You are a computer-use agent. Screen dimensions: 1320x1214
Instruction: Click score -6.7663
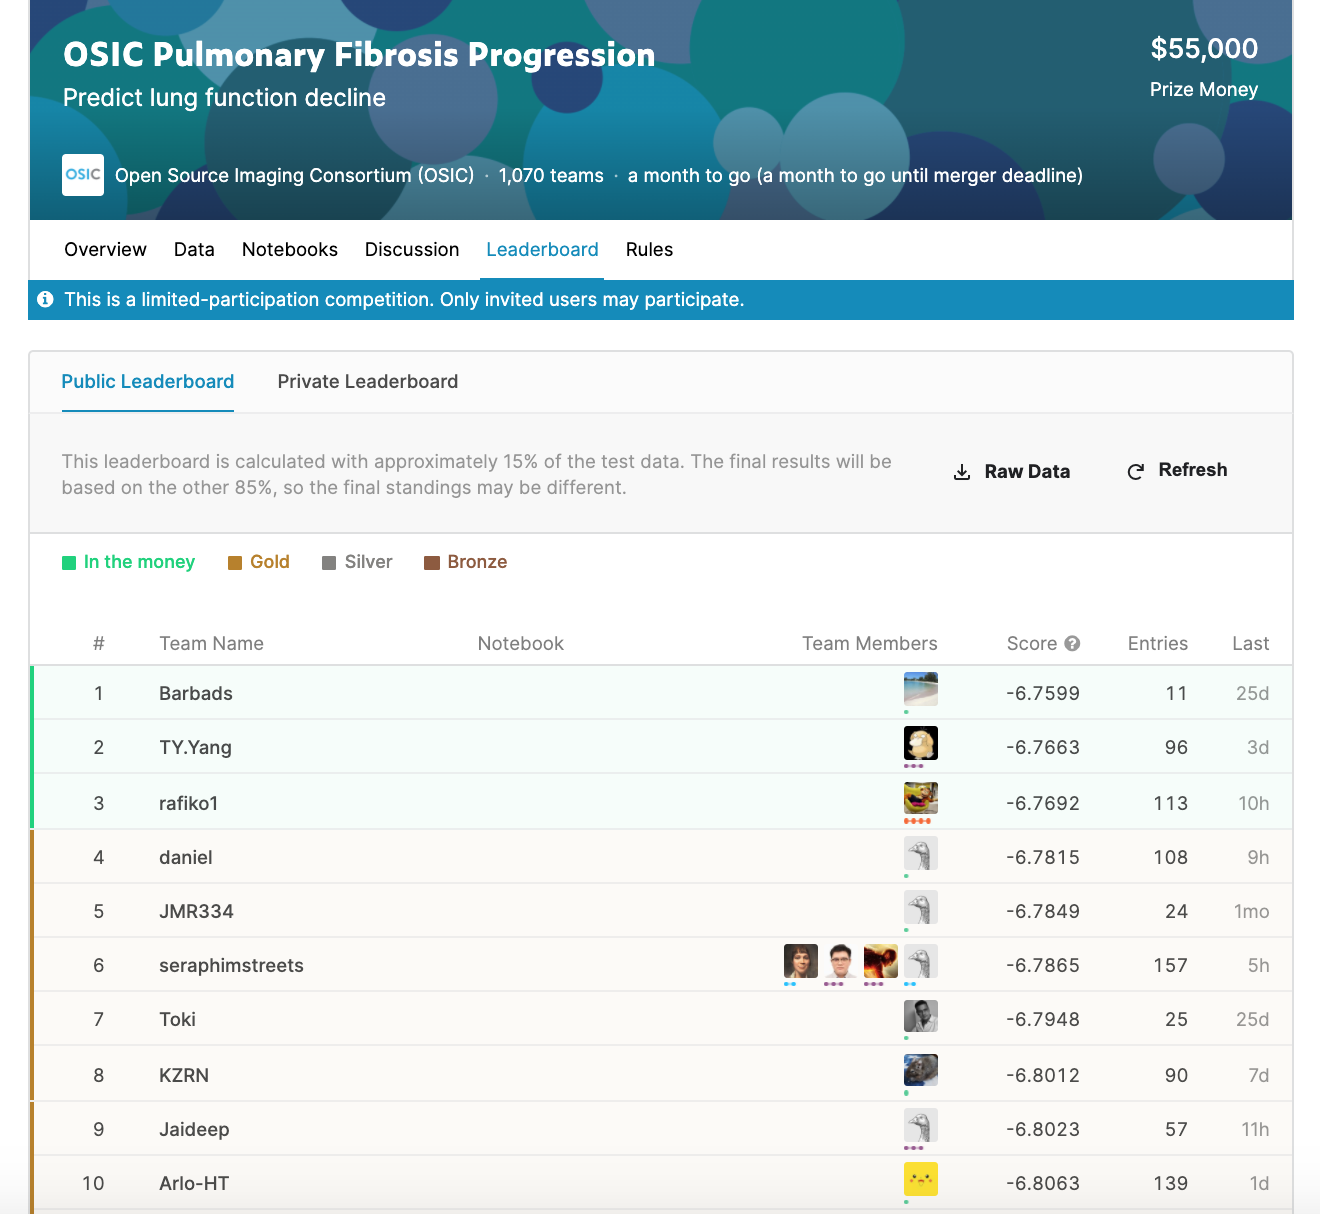1043,747
